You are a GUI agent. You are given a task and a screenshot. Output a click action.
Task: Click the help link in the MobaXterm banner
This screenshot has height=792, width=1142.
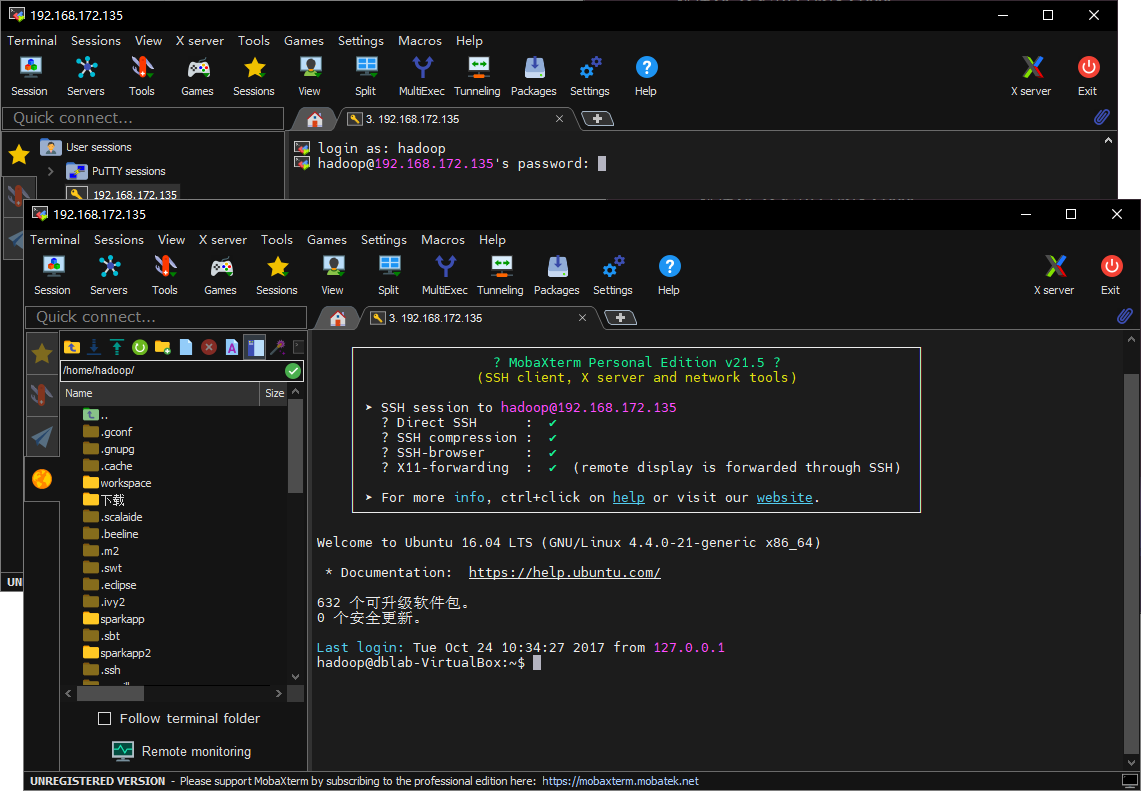(629, 498)
